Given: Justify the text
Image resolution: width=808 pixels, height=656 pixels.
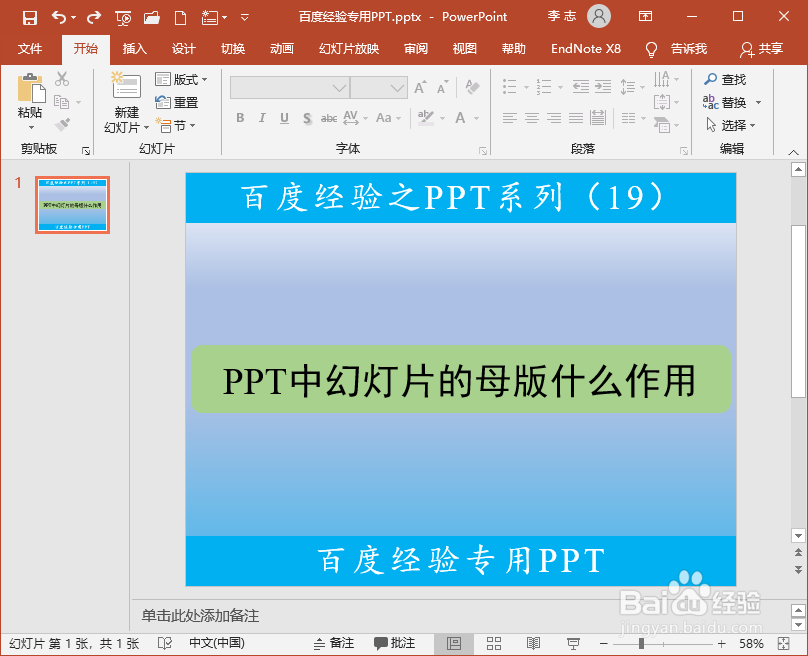Looking at the screenshot, I should [576, 118].
